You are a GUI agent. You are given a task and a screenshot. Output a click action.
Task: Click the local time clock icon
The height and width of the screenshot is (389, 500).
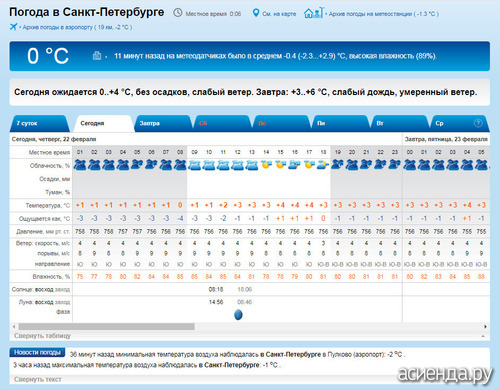coord(178,13)
